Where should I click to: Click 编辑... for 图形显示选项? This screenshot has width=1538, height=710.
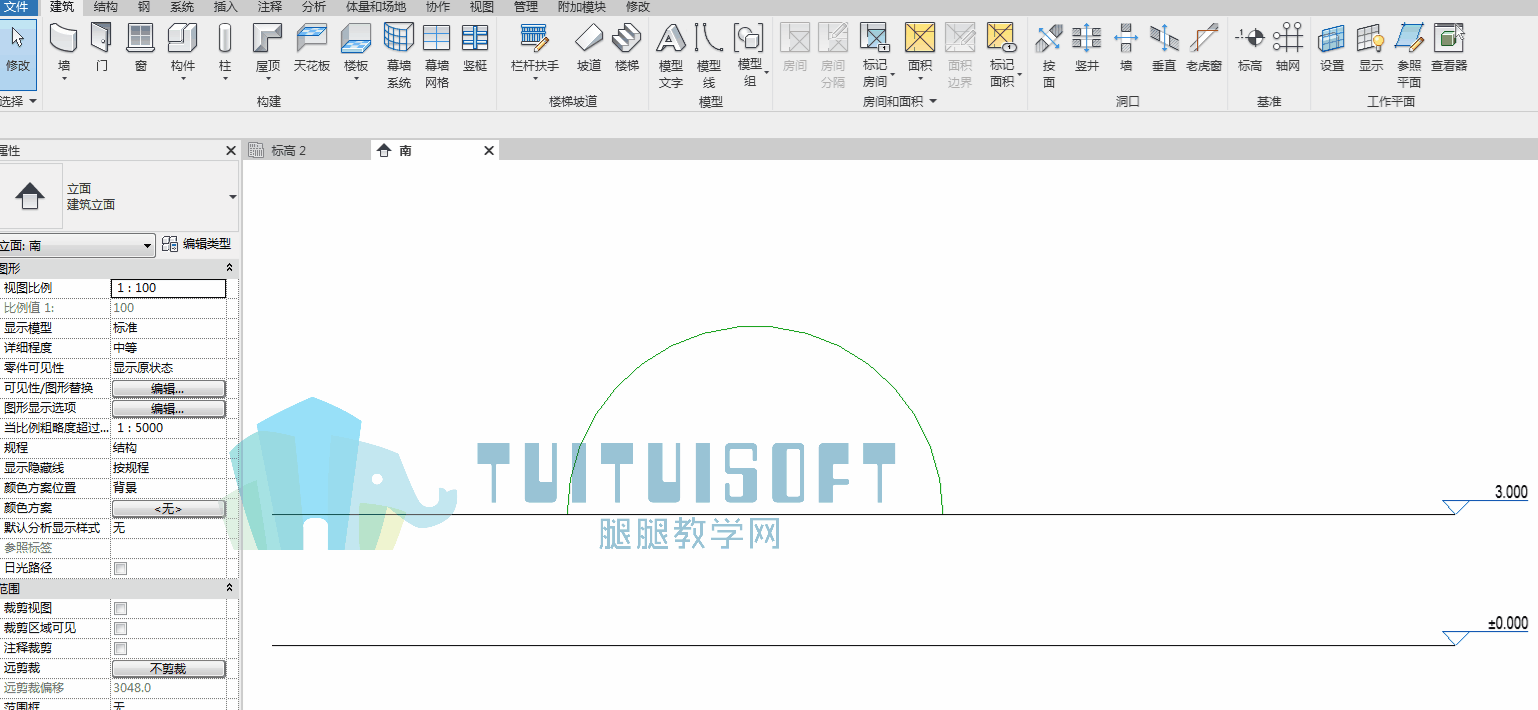click(168, 408)
